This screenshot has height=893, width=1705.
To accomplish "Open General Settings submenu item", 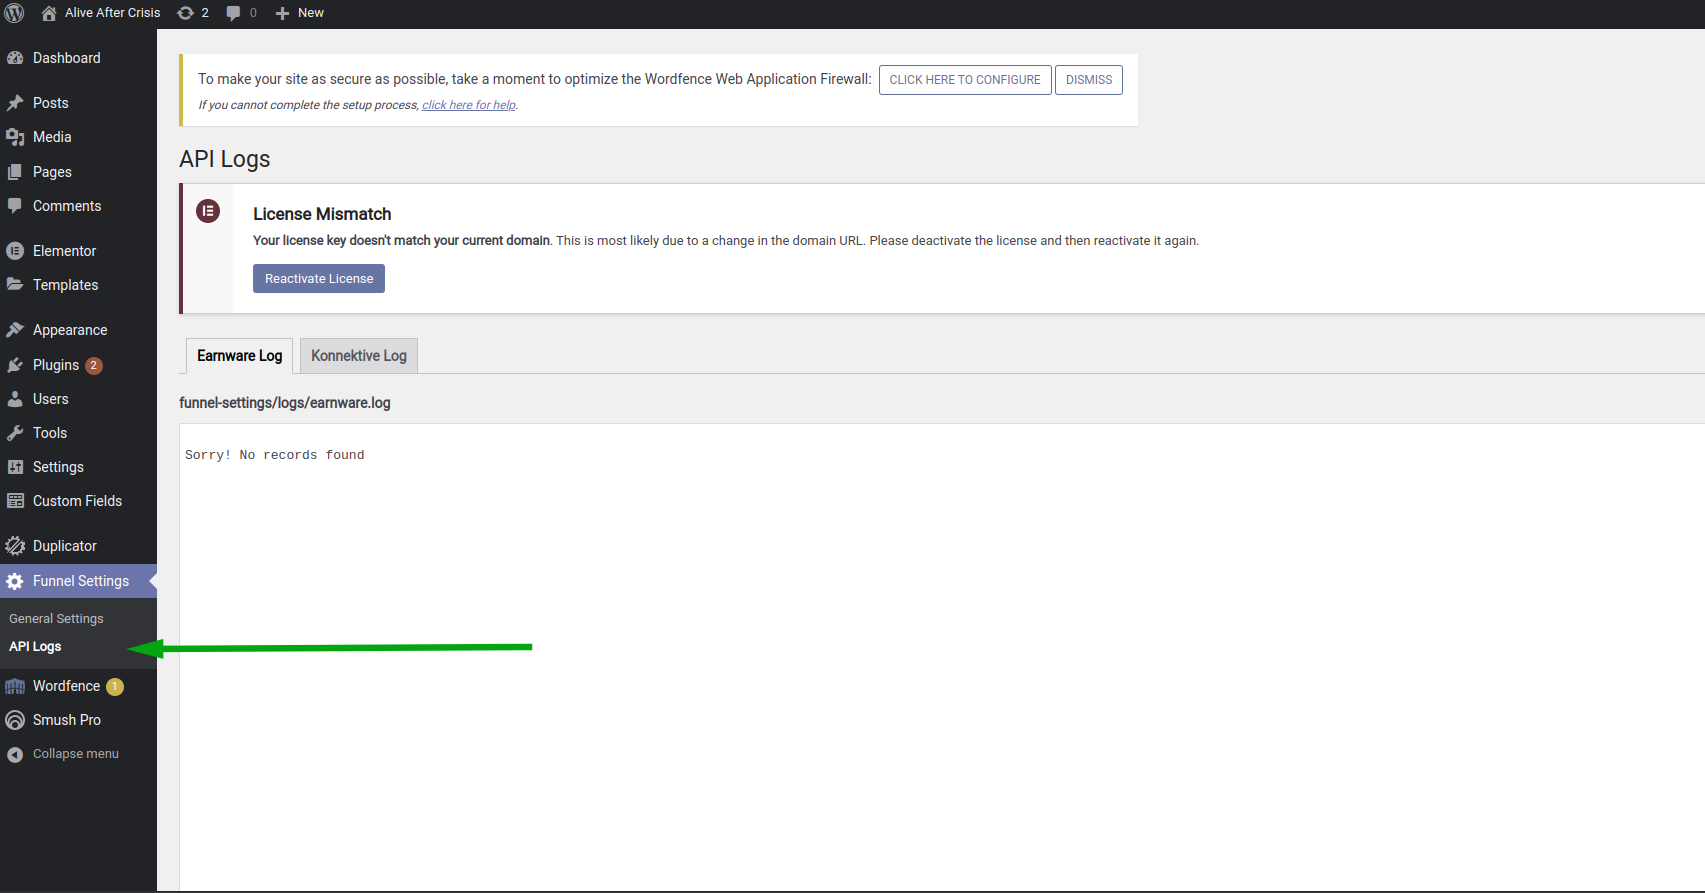I will coord(56,619).
